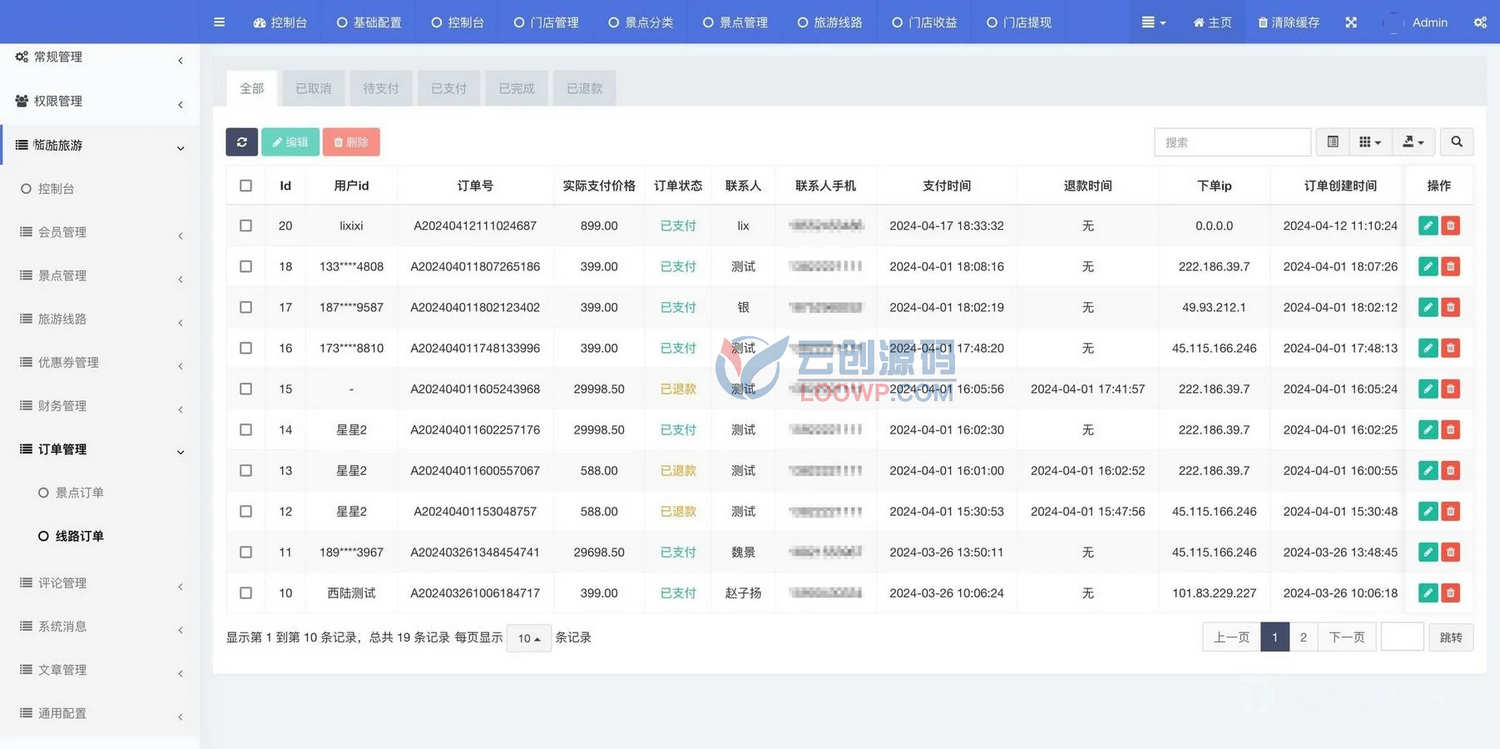The height and width of the screenshot is (749, 1500).
Task: Switch to the 已退款 filter tab
Action: (x=584, y=88)
